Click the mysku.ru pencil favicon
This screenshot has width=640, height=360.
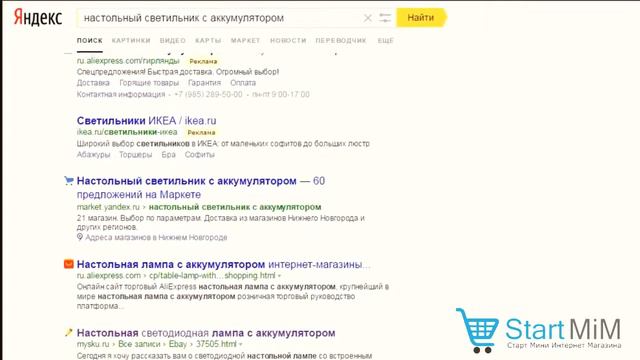pyautogui.click(x=69, y=333)
